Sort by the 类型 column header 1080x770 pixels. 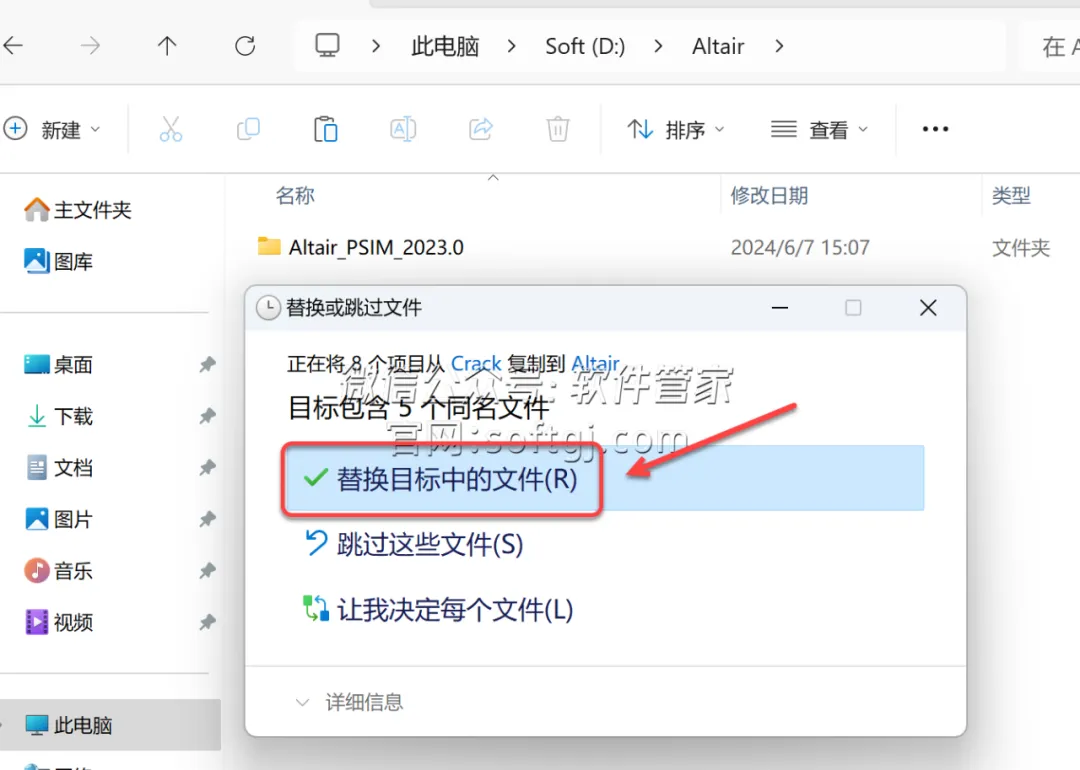(x=1010, y=196)
